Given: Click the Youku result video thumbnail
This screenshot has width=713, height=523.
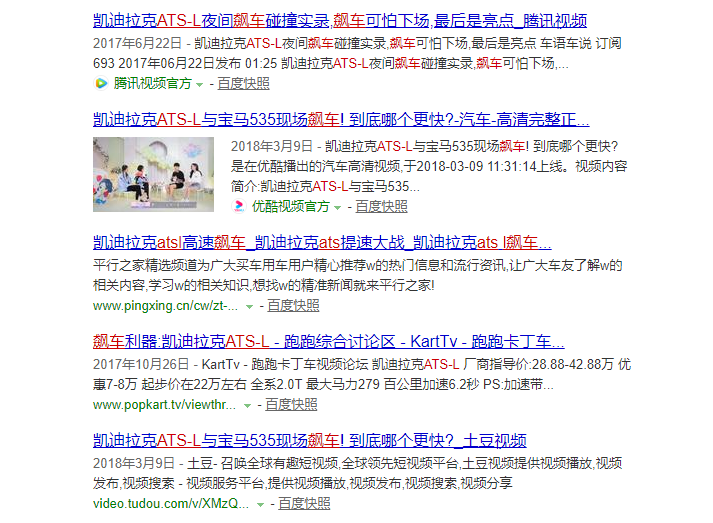Looking at the screenshot, I should [x=153, y=175].
